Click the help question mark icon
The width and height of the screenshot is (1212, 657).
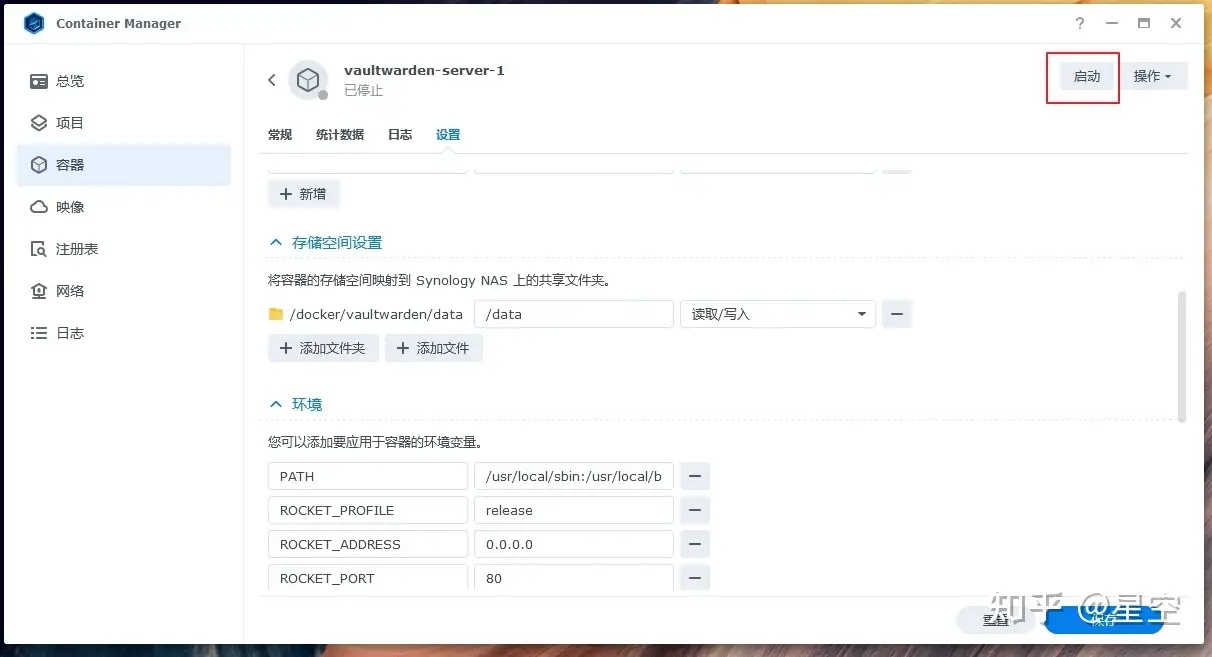(x=1080, y=24)
